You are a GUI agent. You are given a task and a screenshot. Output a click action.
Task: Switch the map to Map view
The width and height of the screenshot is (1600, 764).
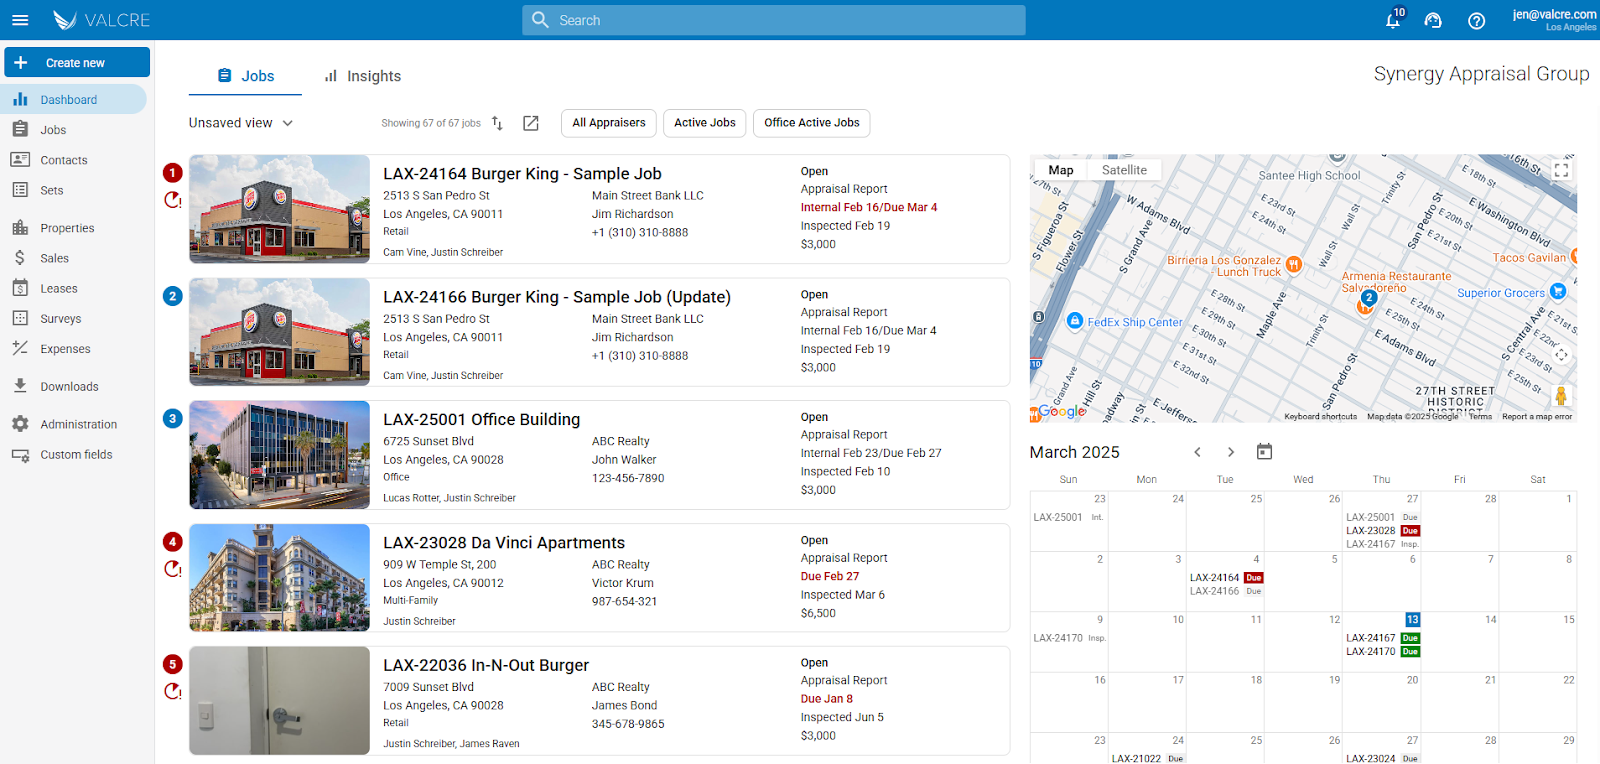pos(1061,170)
